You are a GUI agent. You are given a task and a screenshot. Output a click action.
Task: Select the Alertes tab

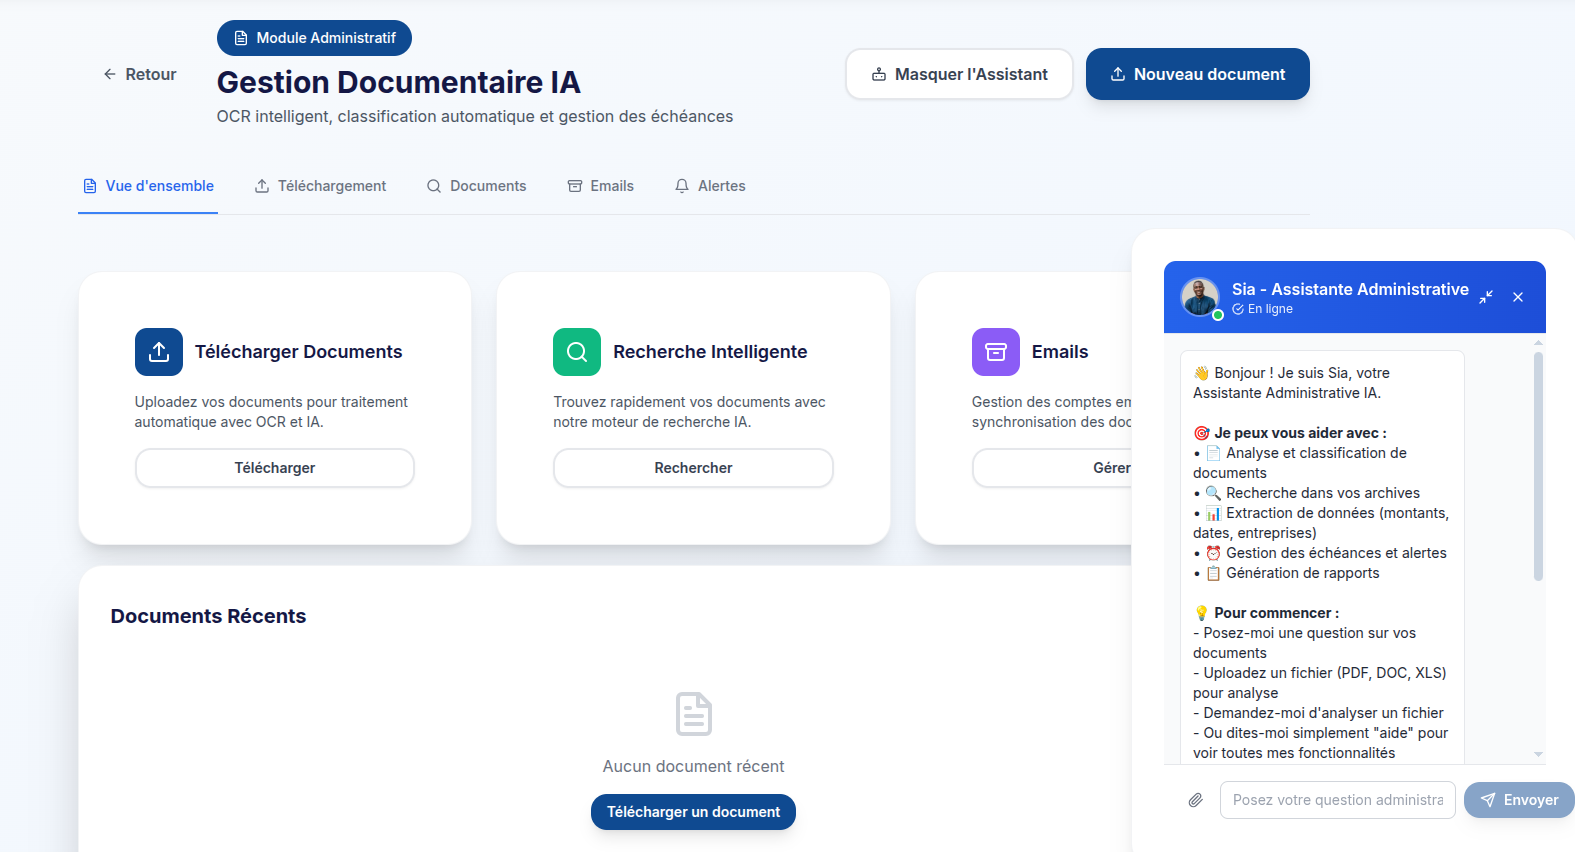(710, 186)
